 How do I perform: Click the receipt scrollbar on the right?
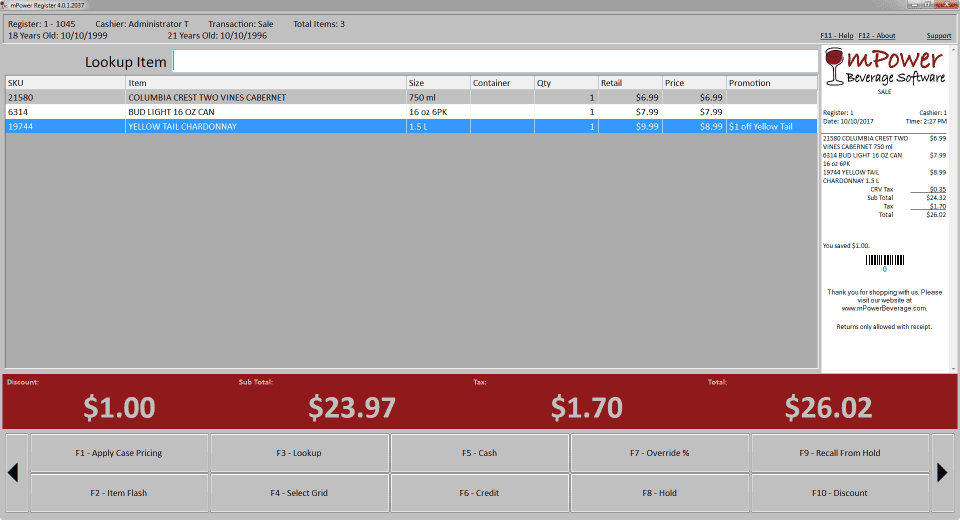click(x=952, y=209)
